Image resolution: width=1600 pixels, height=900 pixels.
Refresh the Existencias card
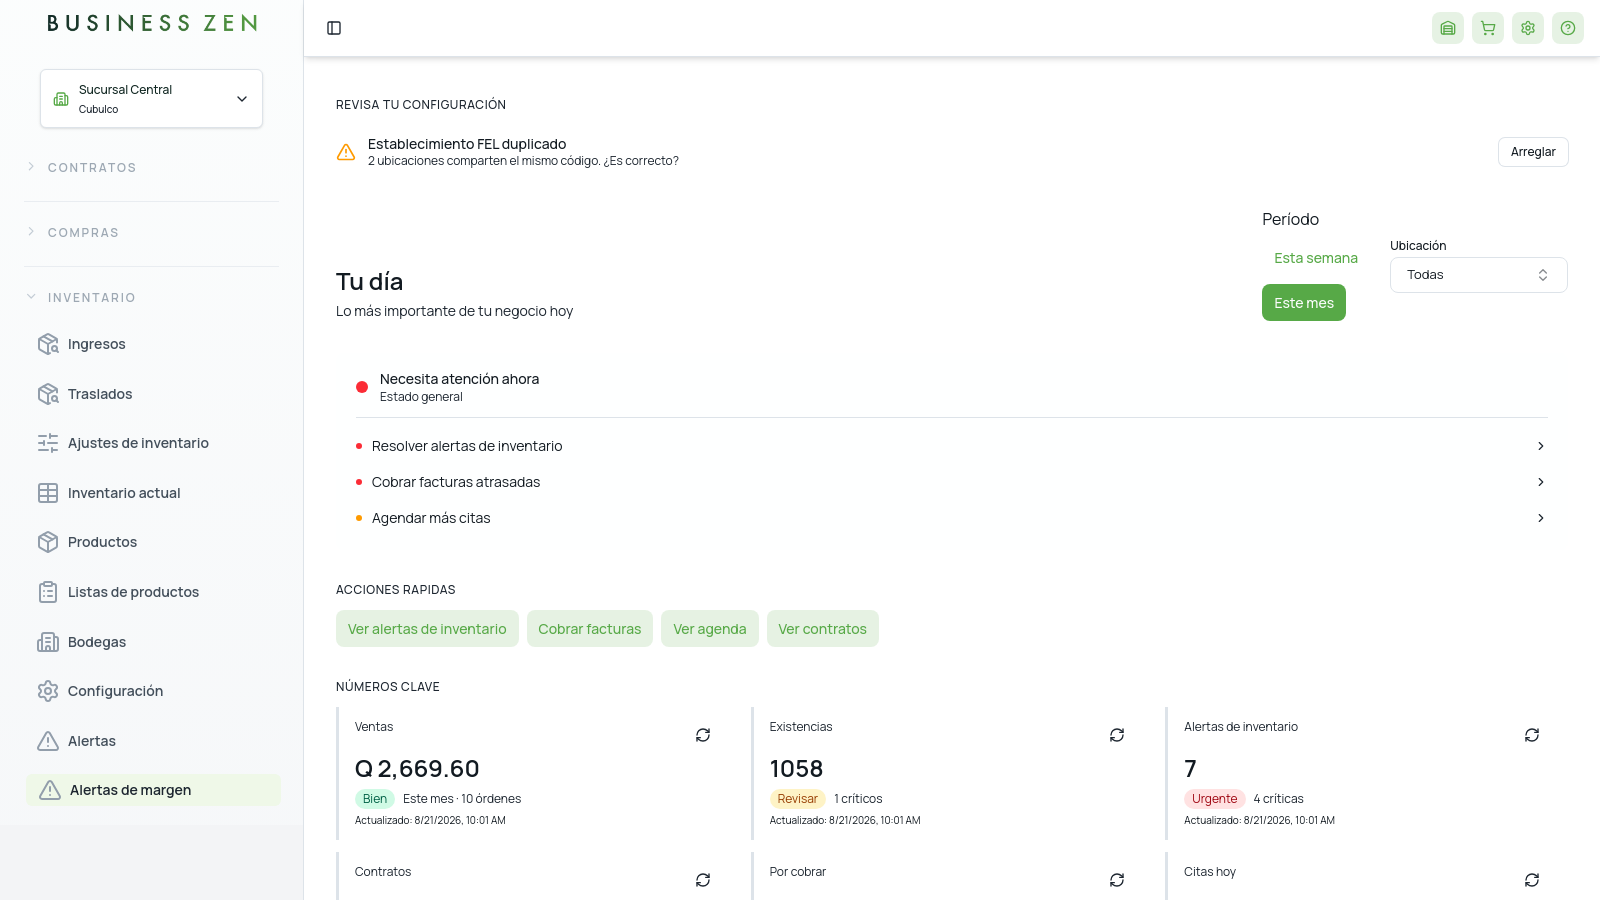click(1117, 735)
